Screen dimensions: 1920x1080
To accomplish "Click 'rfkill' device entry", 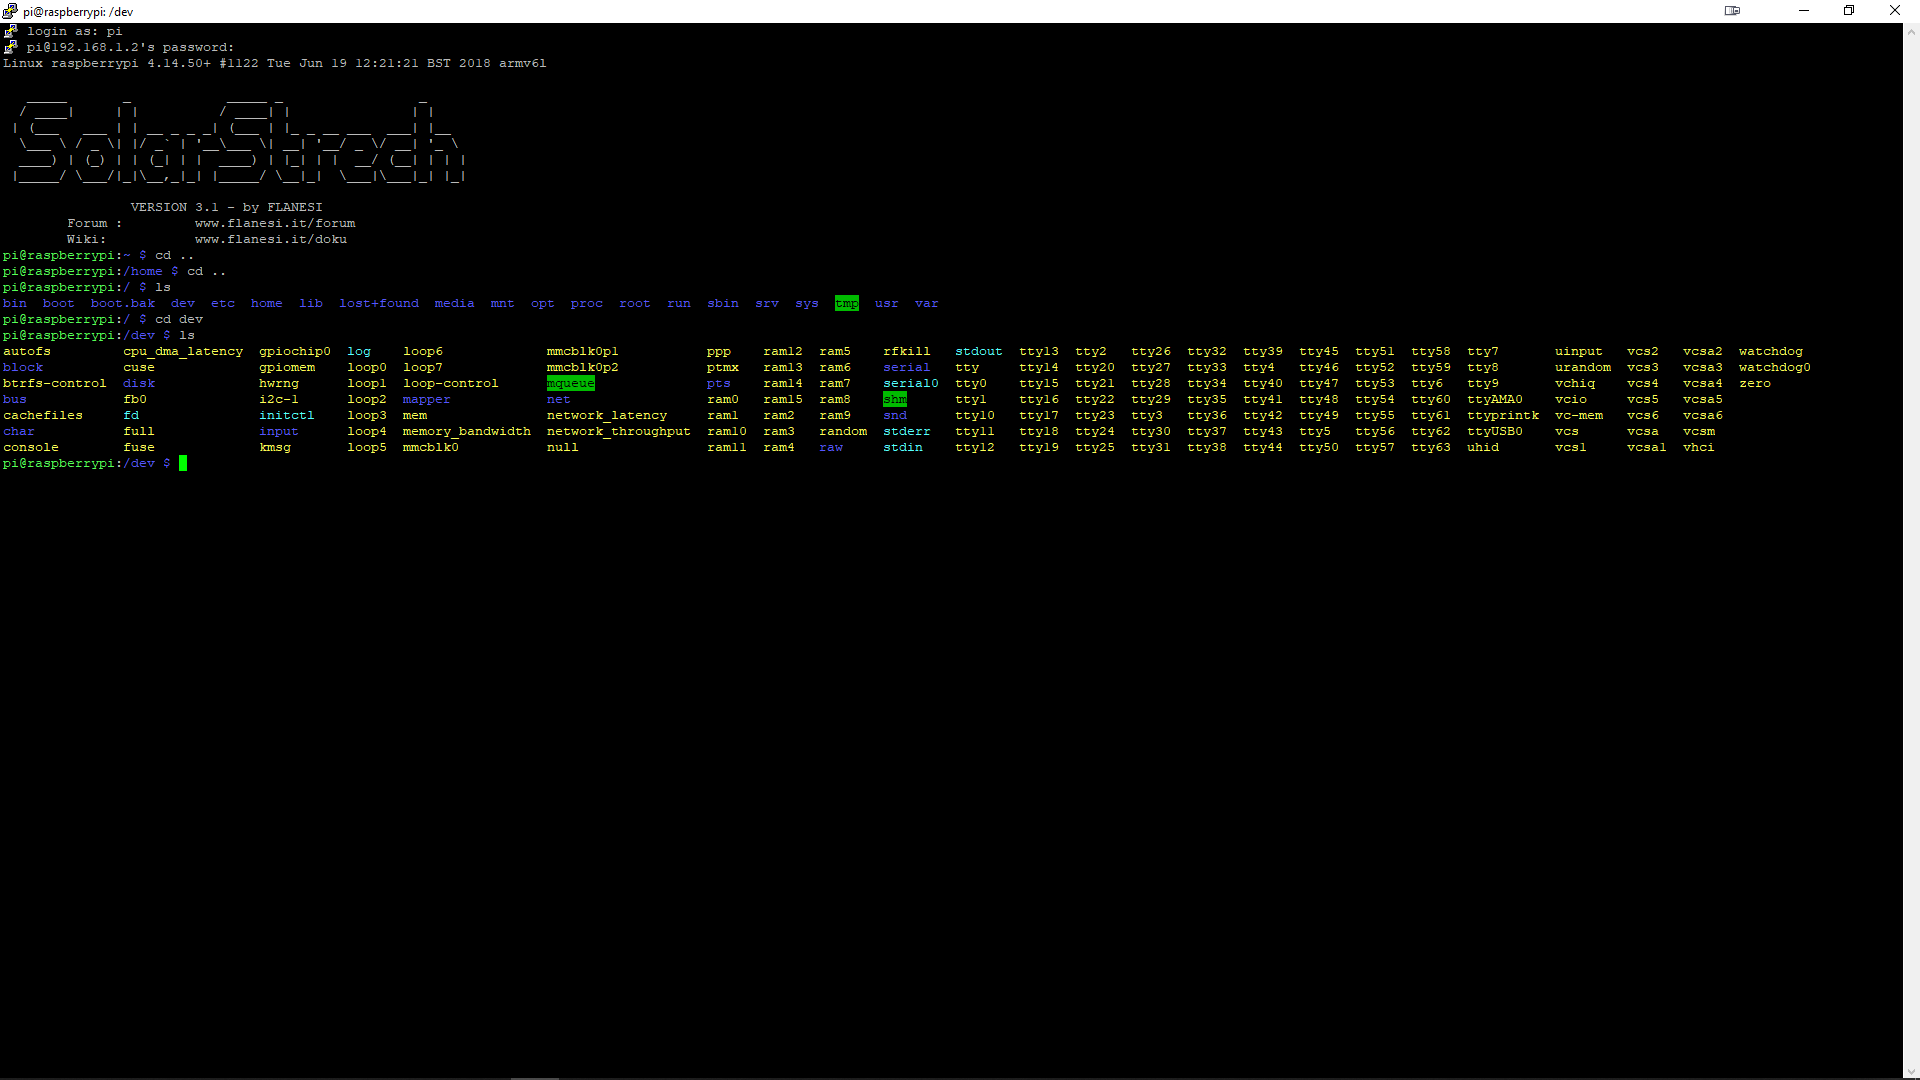I will pos(907,351).
